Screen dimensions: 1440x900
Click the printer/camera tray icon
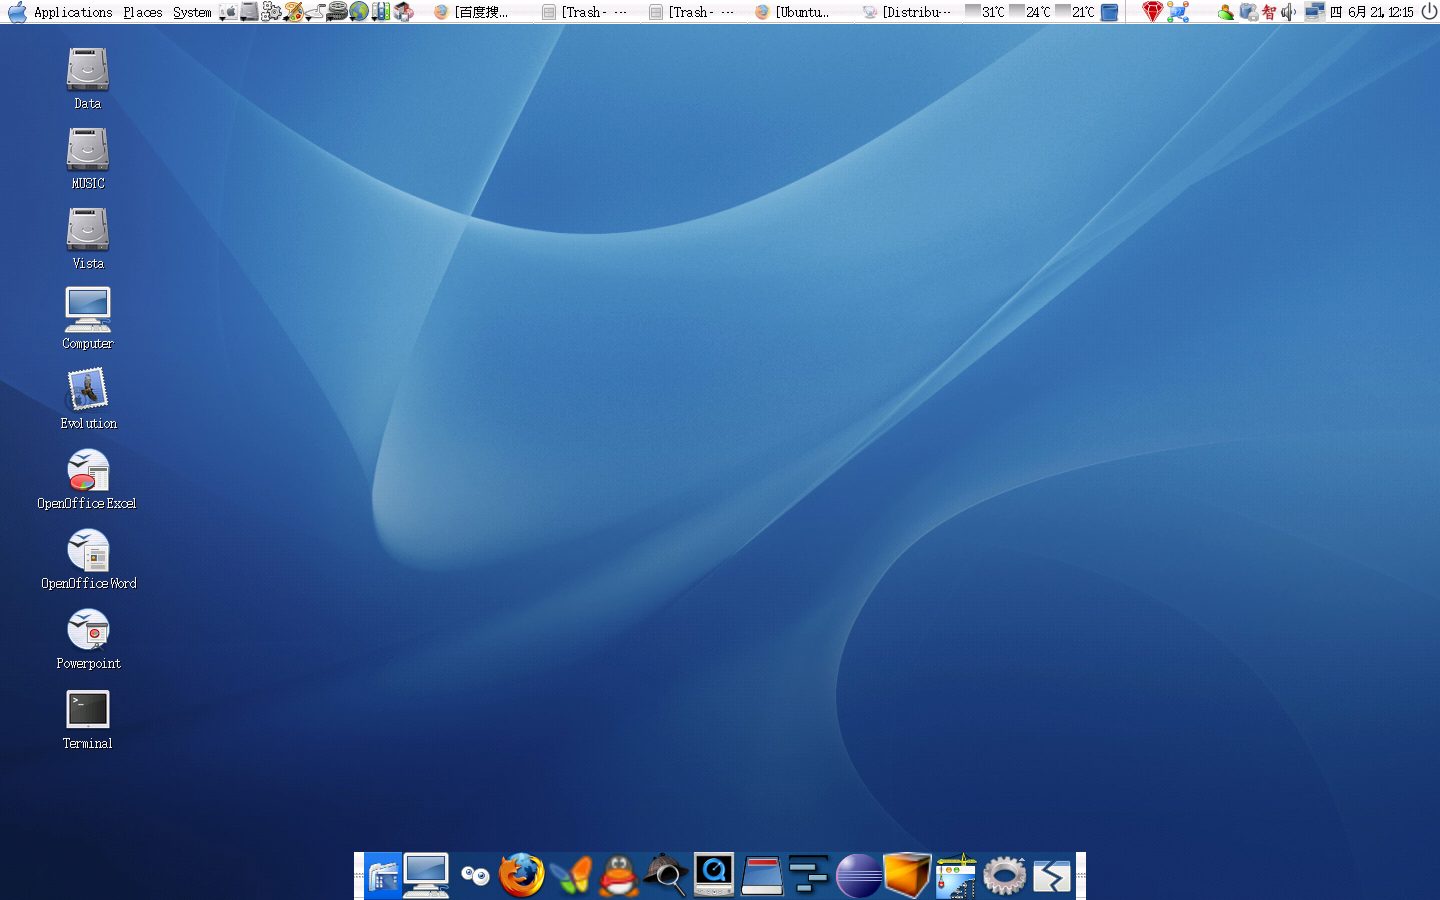[x=1249, y=12]
